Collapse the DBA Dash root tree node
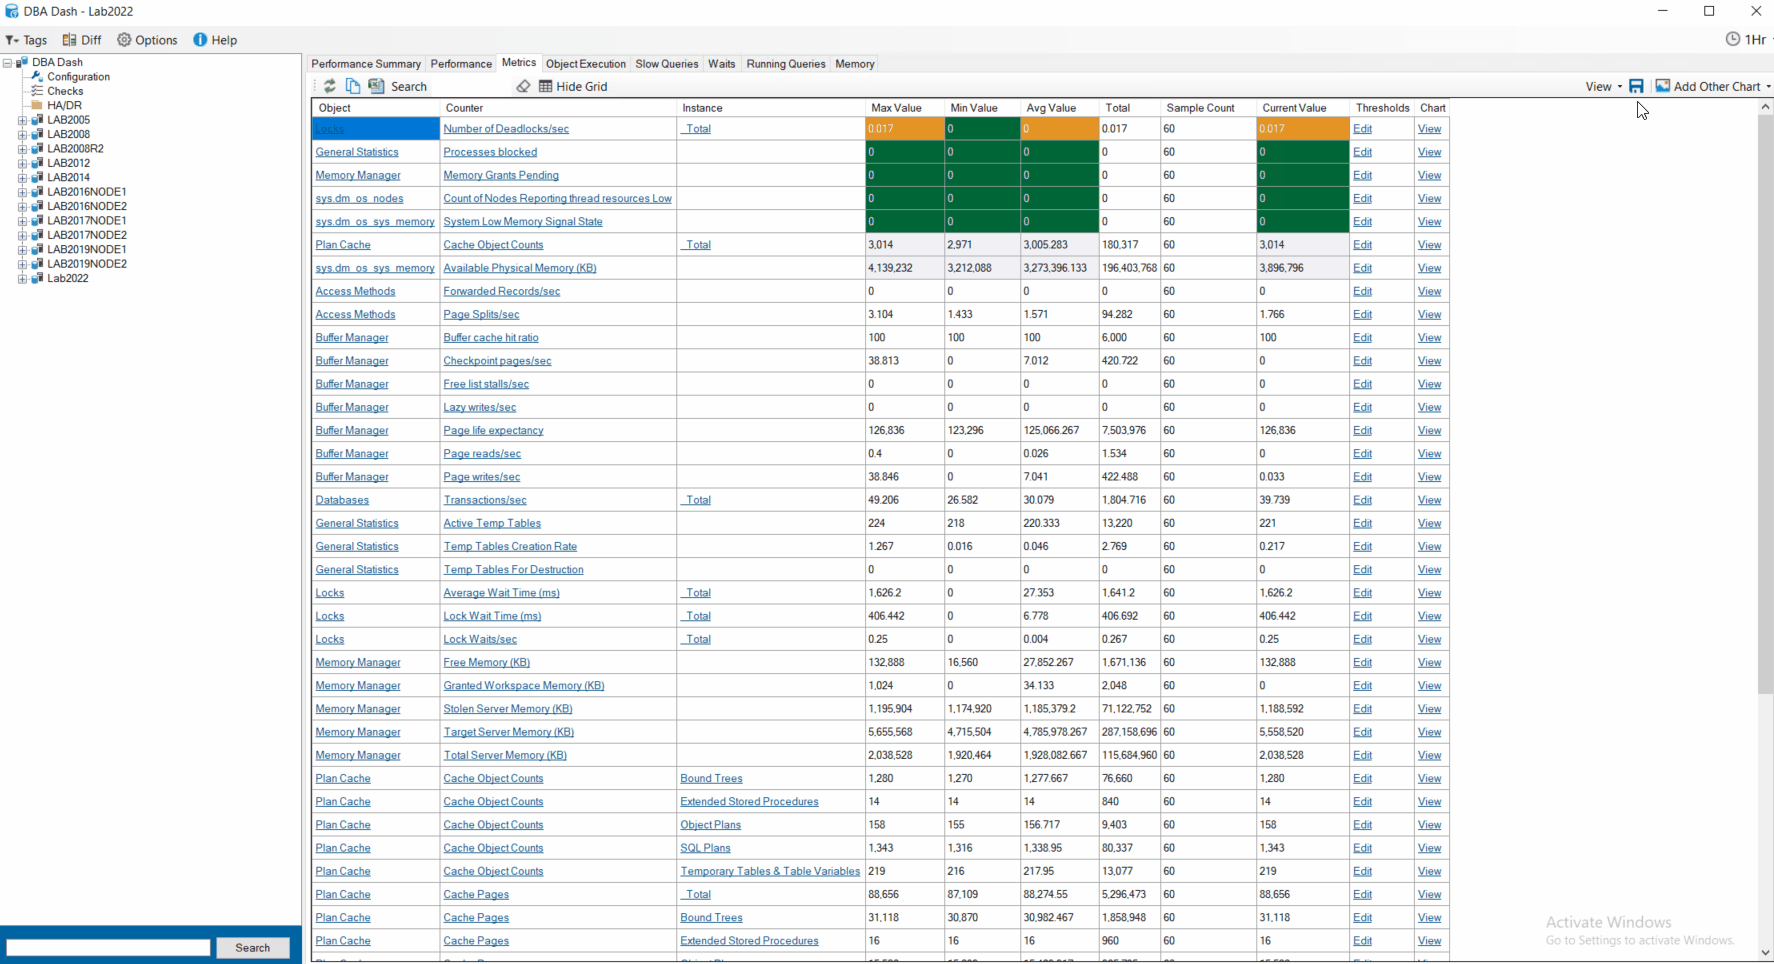This screenshot has width=1774, height=964. [x=8, y=62]
